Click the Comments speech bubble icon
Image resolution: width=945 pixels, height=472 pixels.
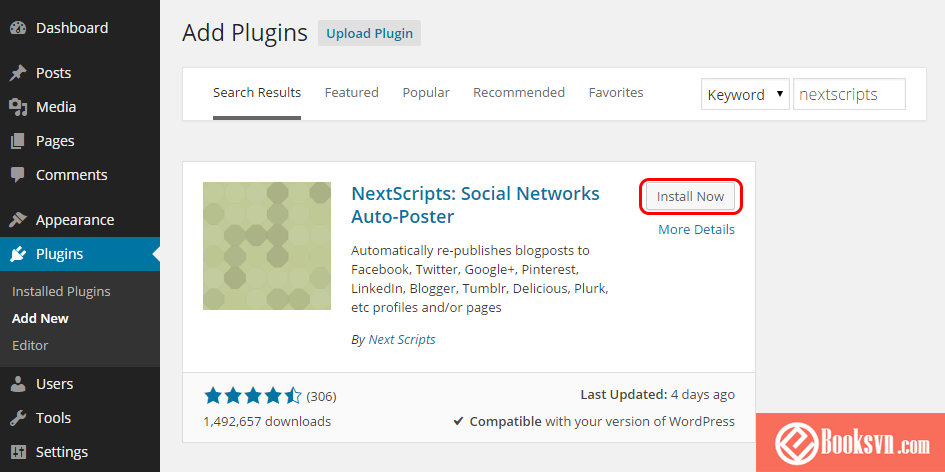click(x=19, y=175)
